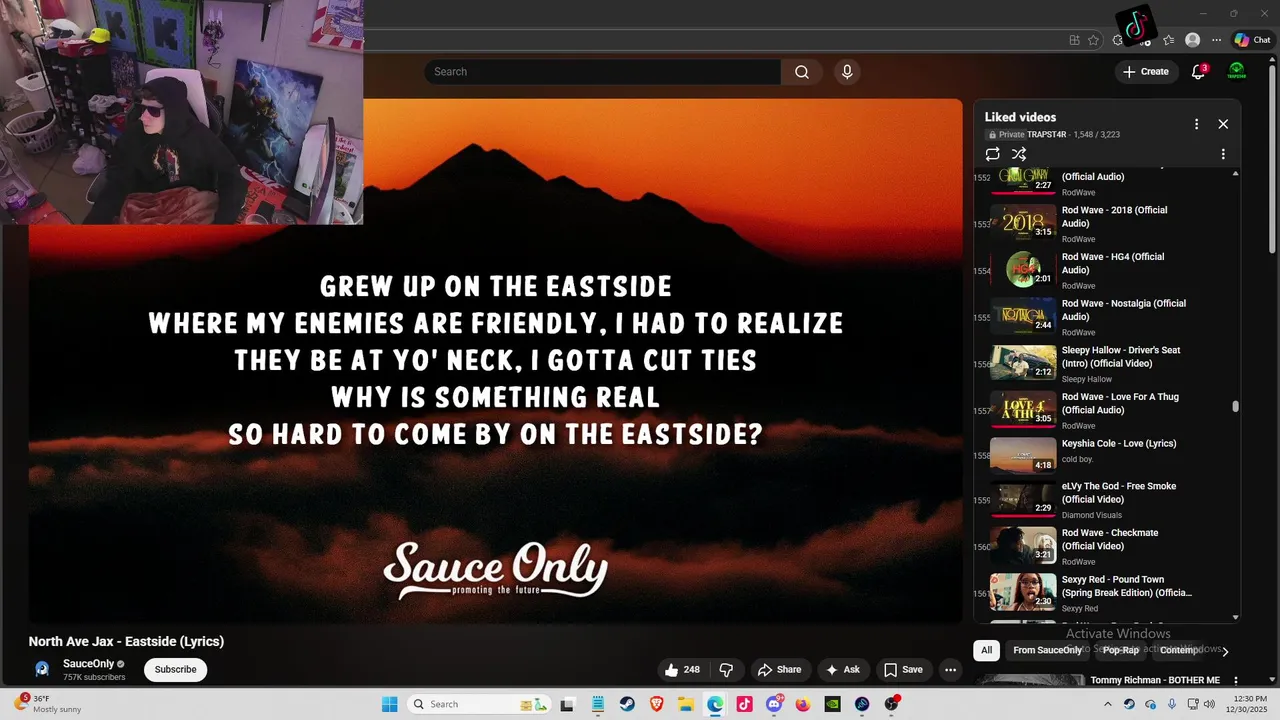Select the Pop-Rap chip
The height and width of the screenshot is (720, 1280).
[x=1121, y=650]
